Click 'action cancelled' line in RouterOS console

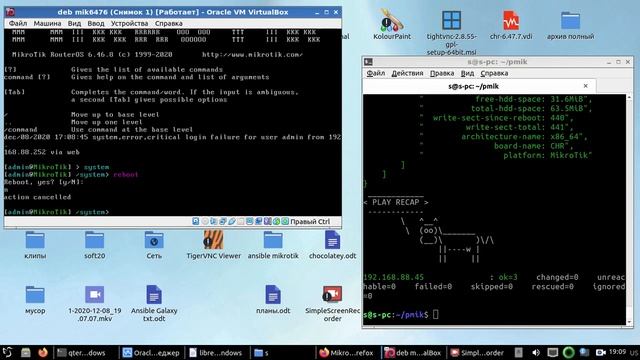pyautogui.click(x=38, y=197)
